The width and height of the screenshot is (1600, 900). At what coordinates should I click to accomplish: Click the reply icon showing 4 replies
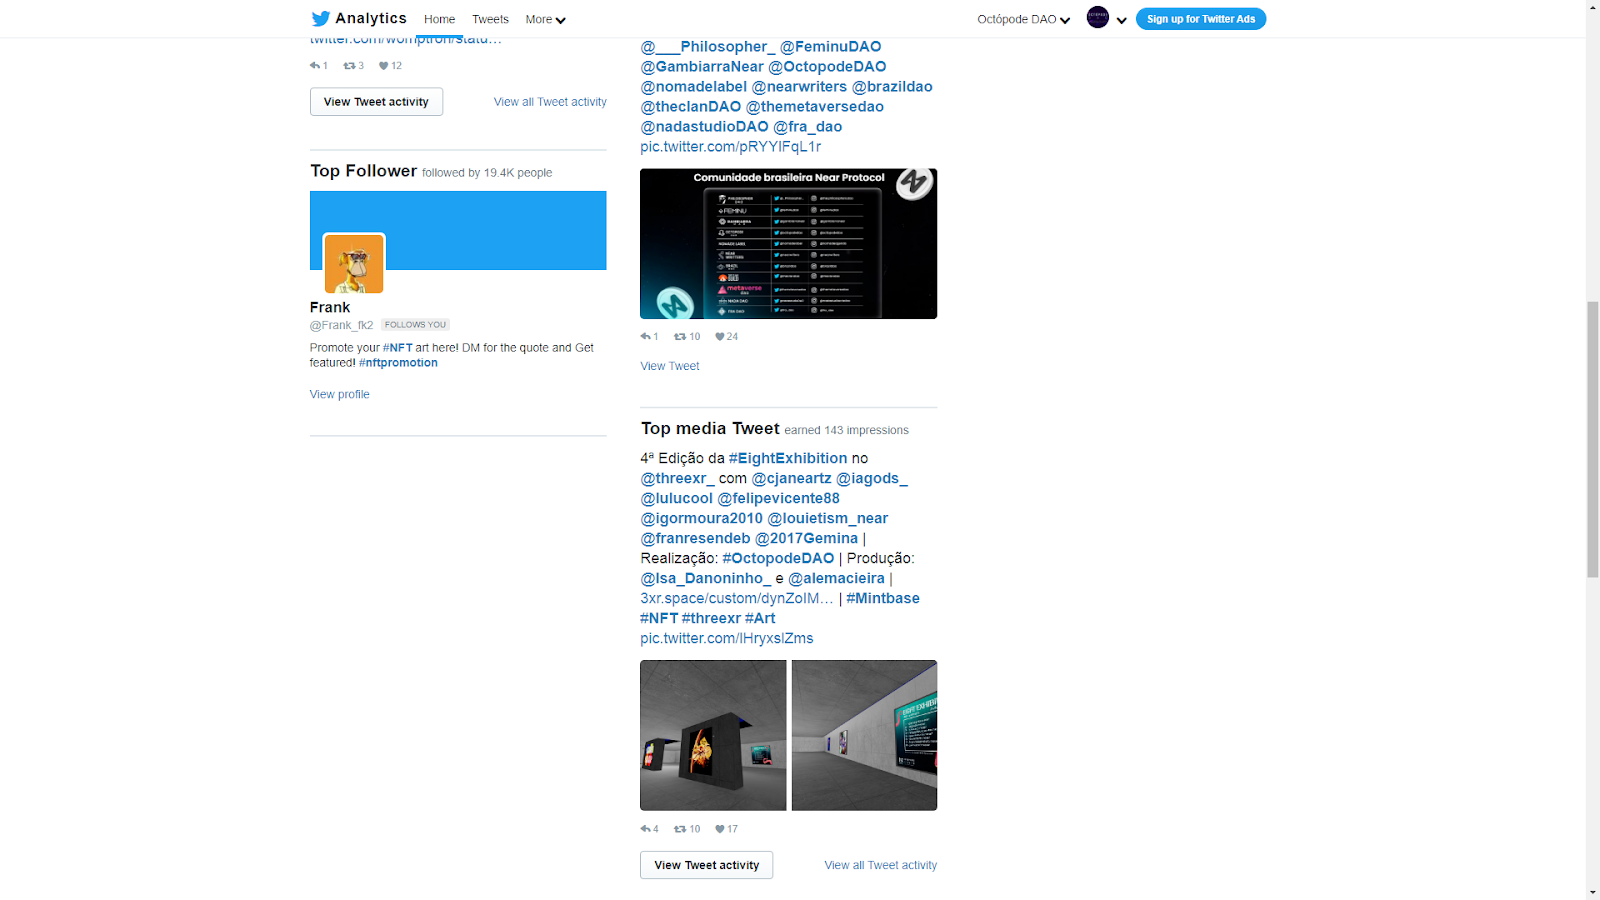pos(645,829)
